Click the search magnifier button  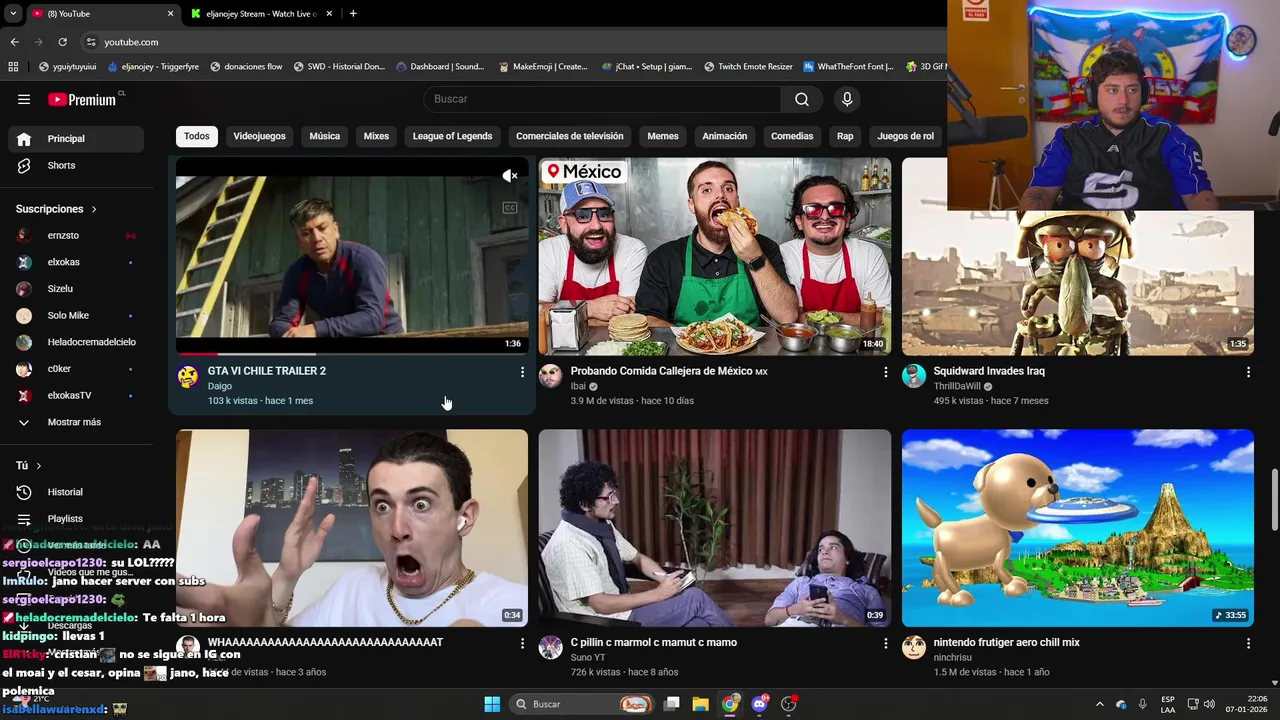802,99
